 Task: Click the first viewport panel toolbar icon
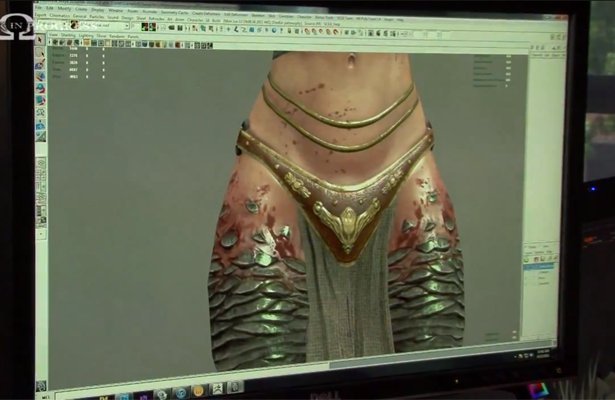(50, 43)
